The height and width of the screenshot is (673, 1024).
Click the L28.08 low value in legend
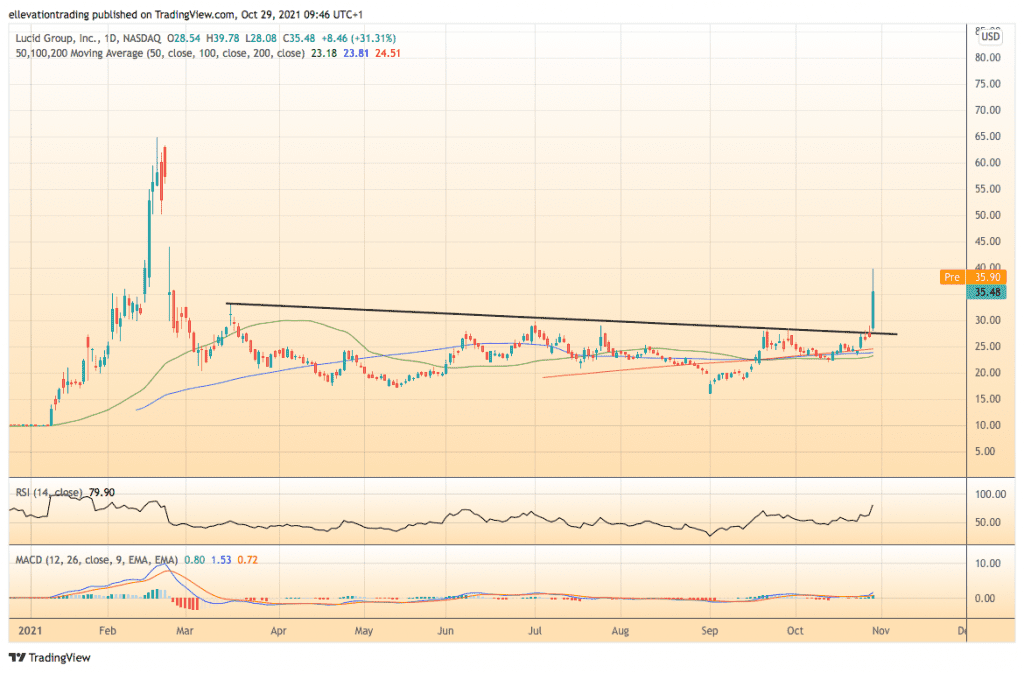coord(261,39)
